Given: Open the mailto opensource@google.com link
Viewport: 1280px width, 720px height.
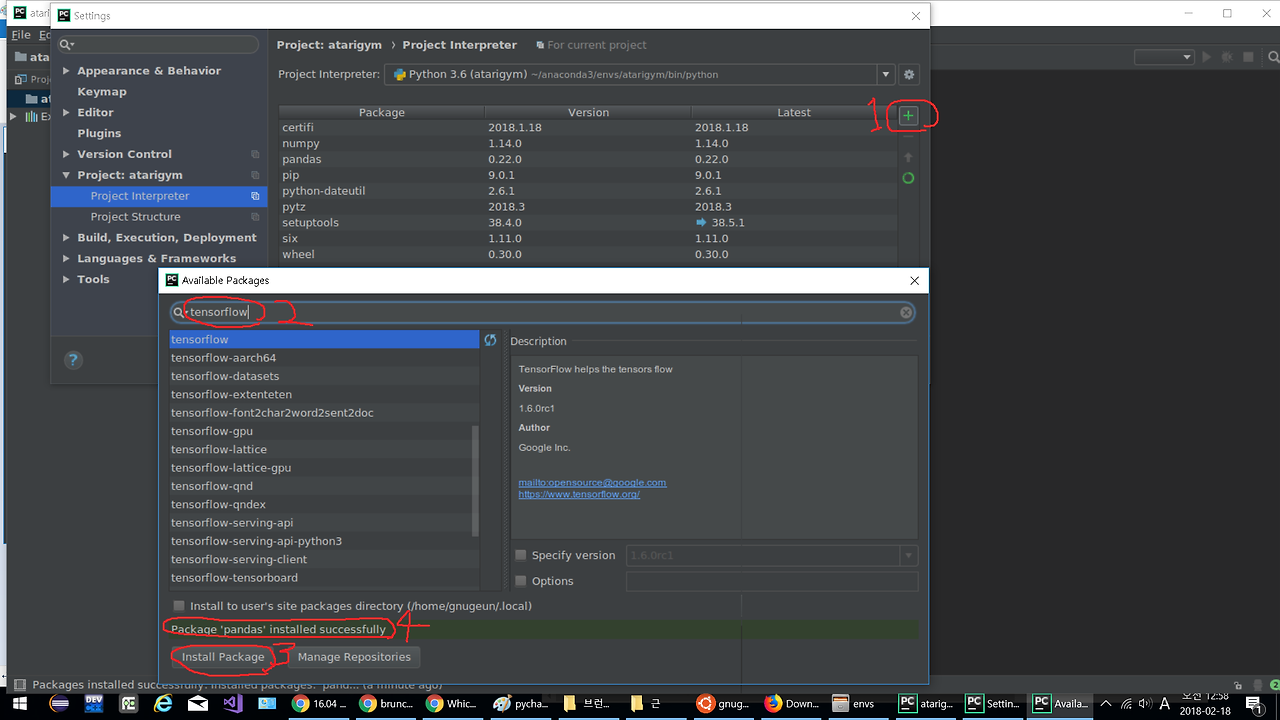Looking at the screenshot, I should click(x=592, y=482).
